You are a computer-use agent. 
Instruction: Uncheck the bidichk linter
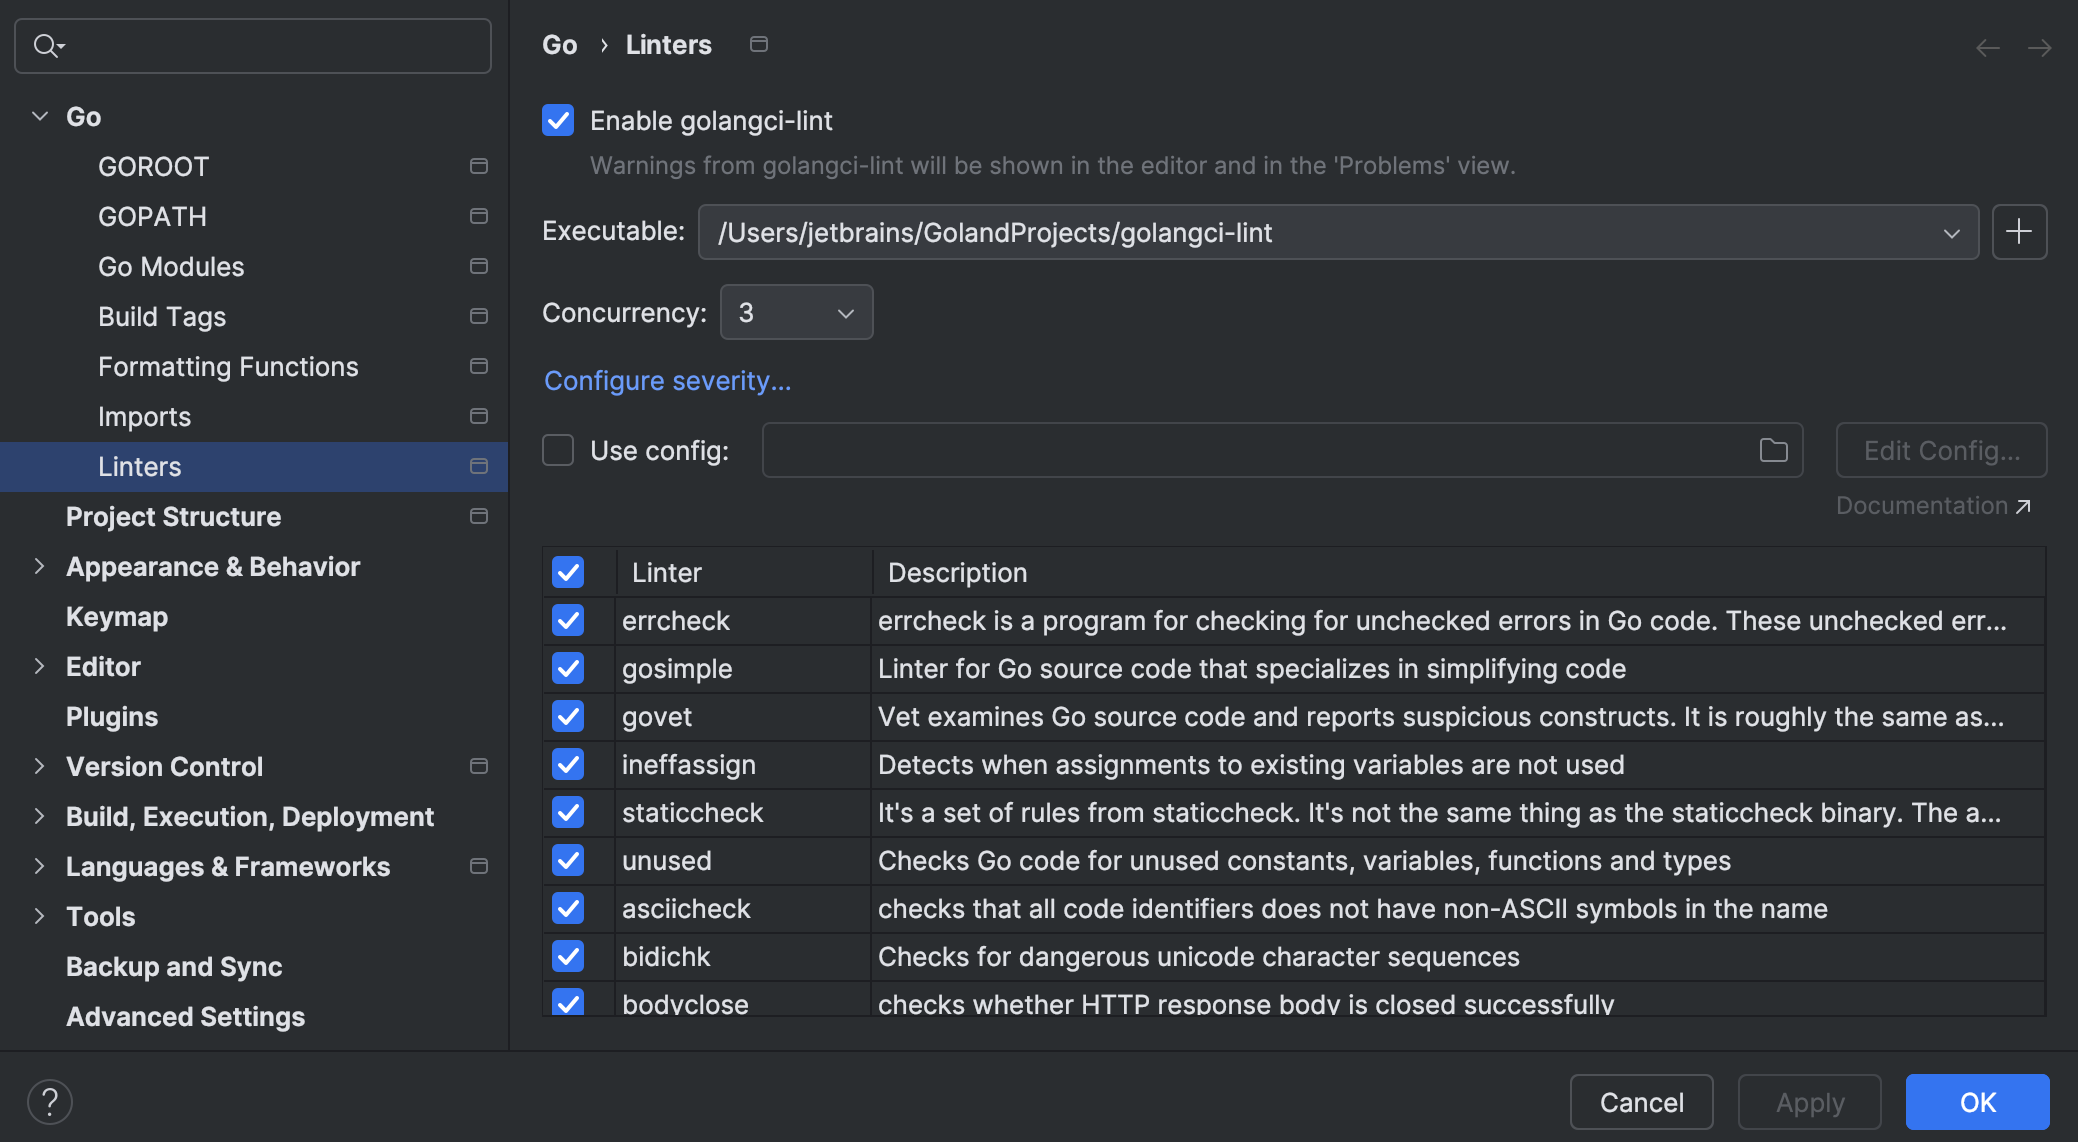click(567, 956)
